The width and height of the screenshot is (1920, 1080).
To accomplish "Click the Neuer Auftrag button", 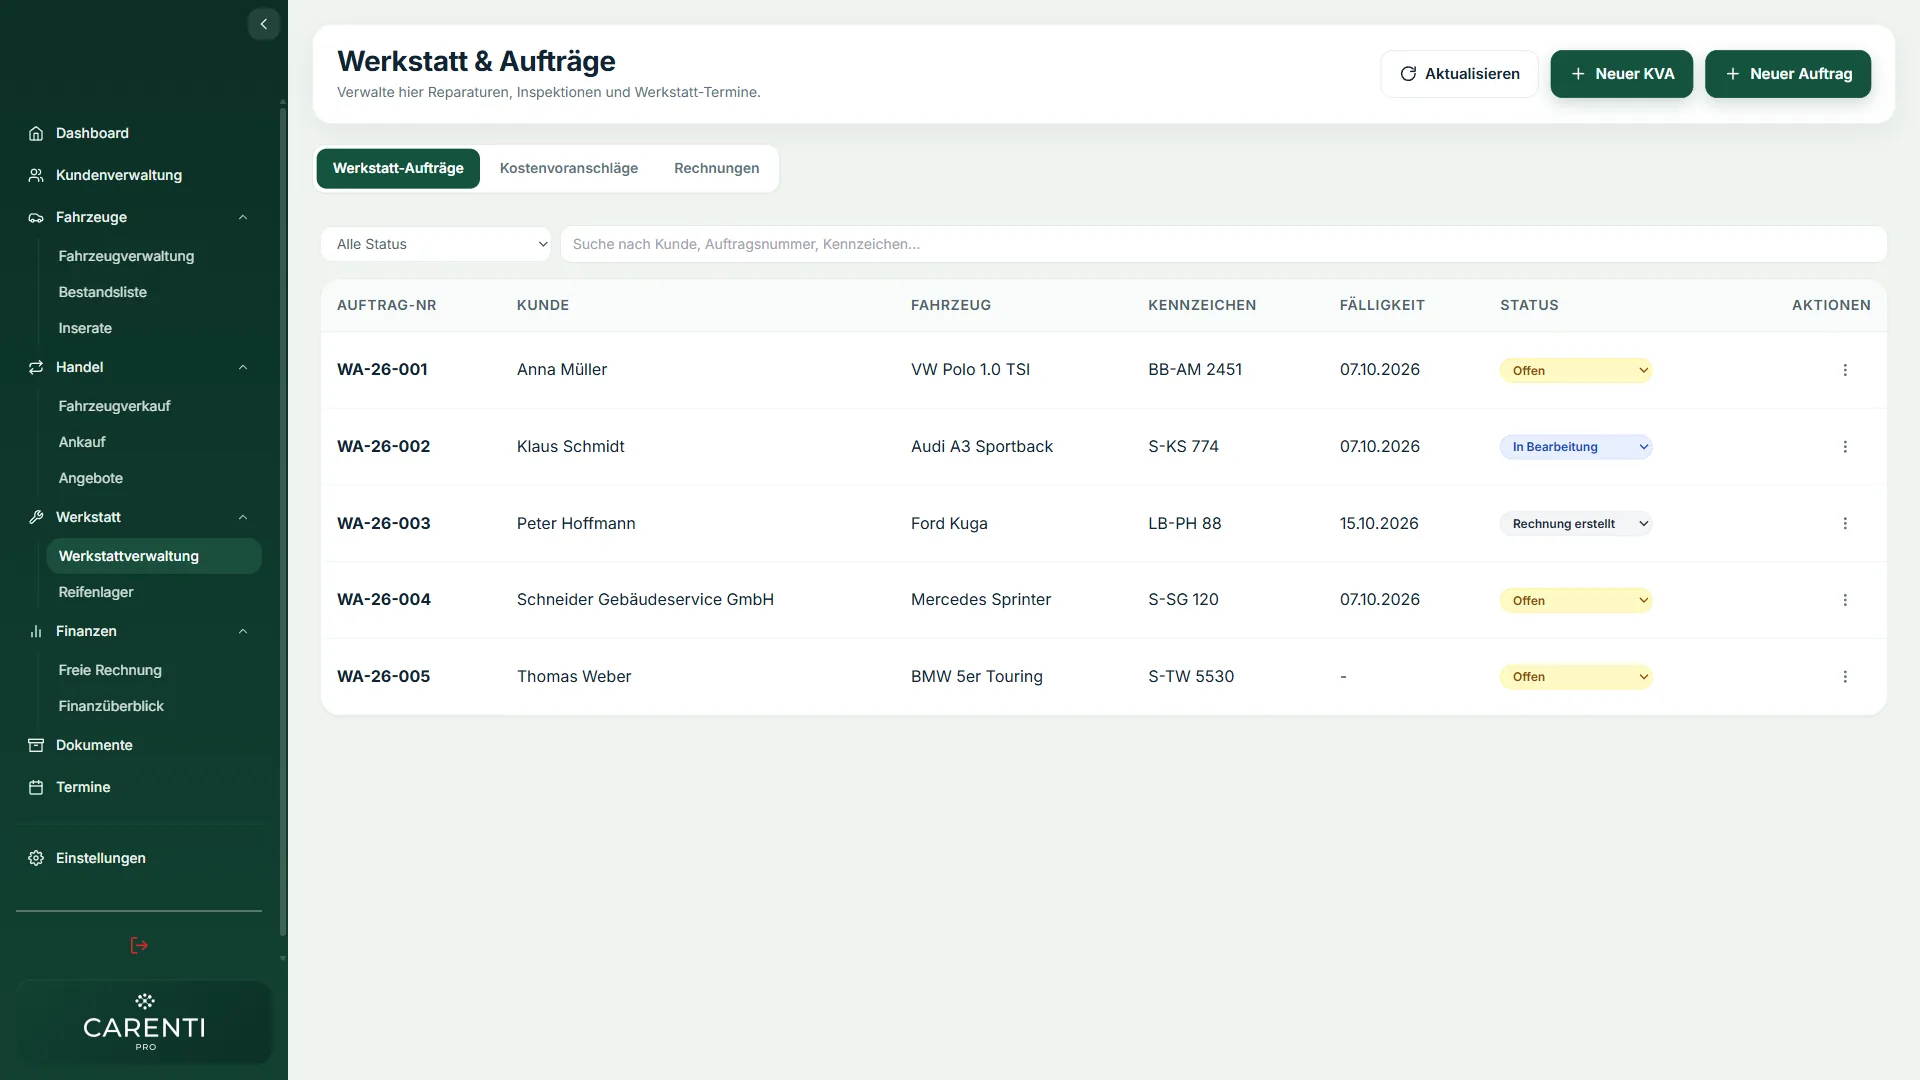I will [x=1788, y=74].
